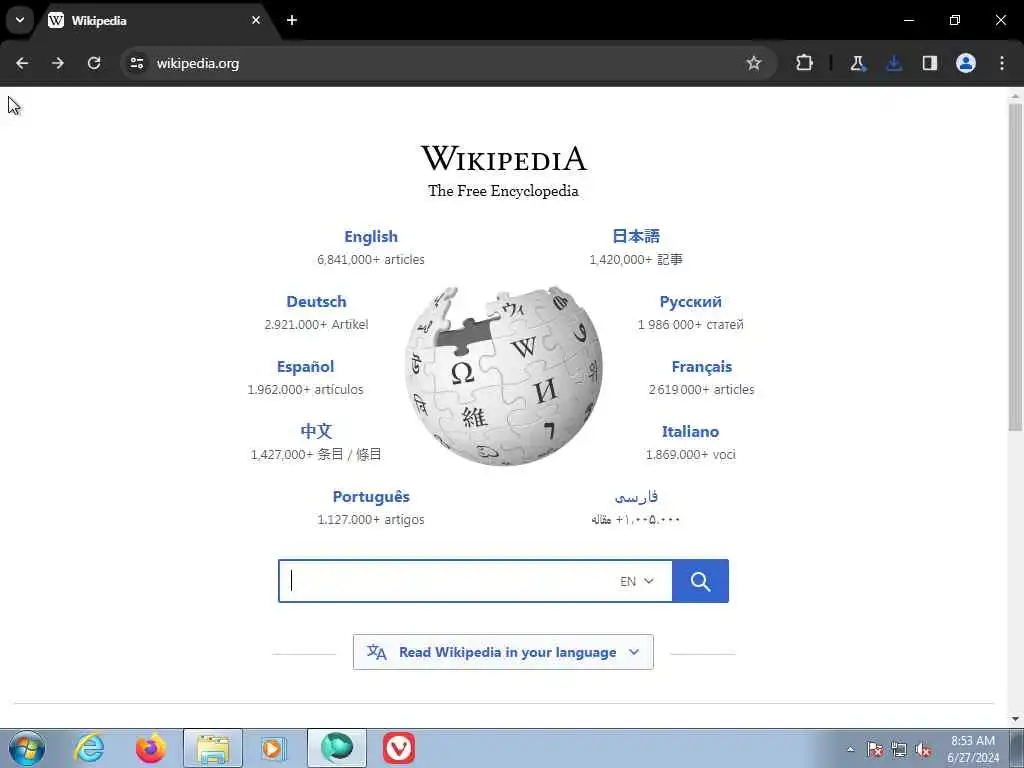Expand the tab search dropdown arrow
The height and width of the screenshot is (768, 1024).
[20, 20]
